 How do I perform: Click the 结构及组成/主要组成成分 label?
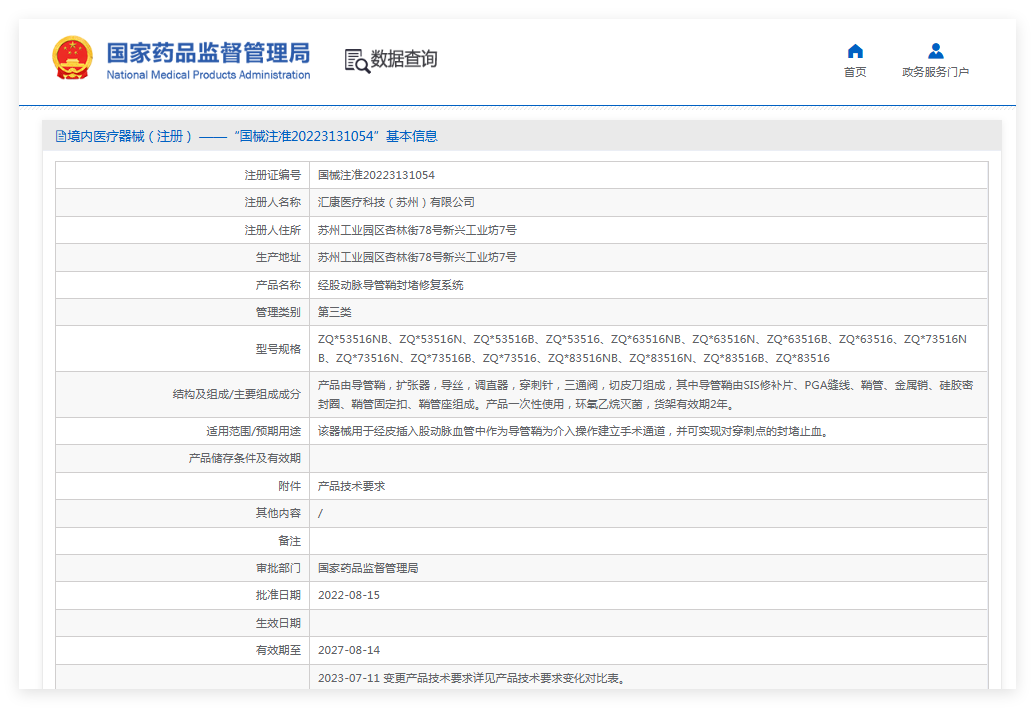[x=236, y=395]
